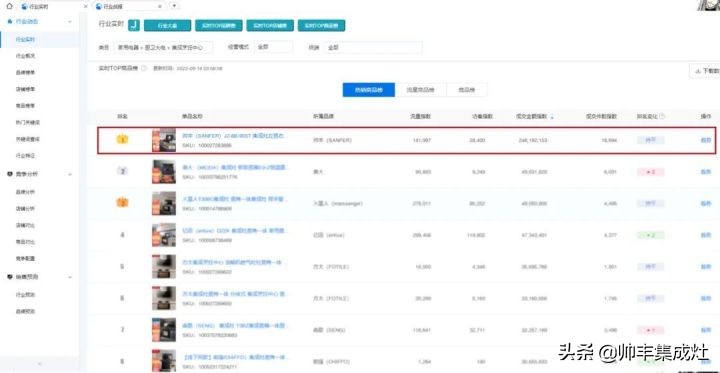
Task: Click the action link in the rank 5 row
Action: click(705, 266)
